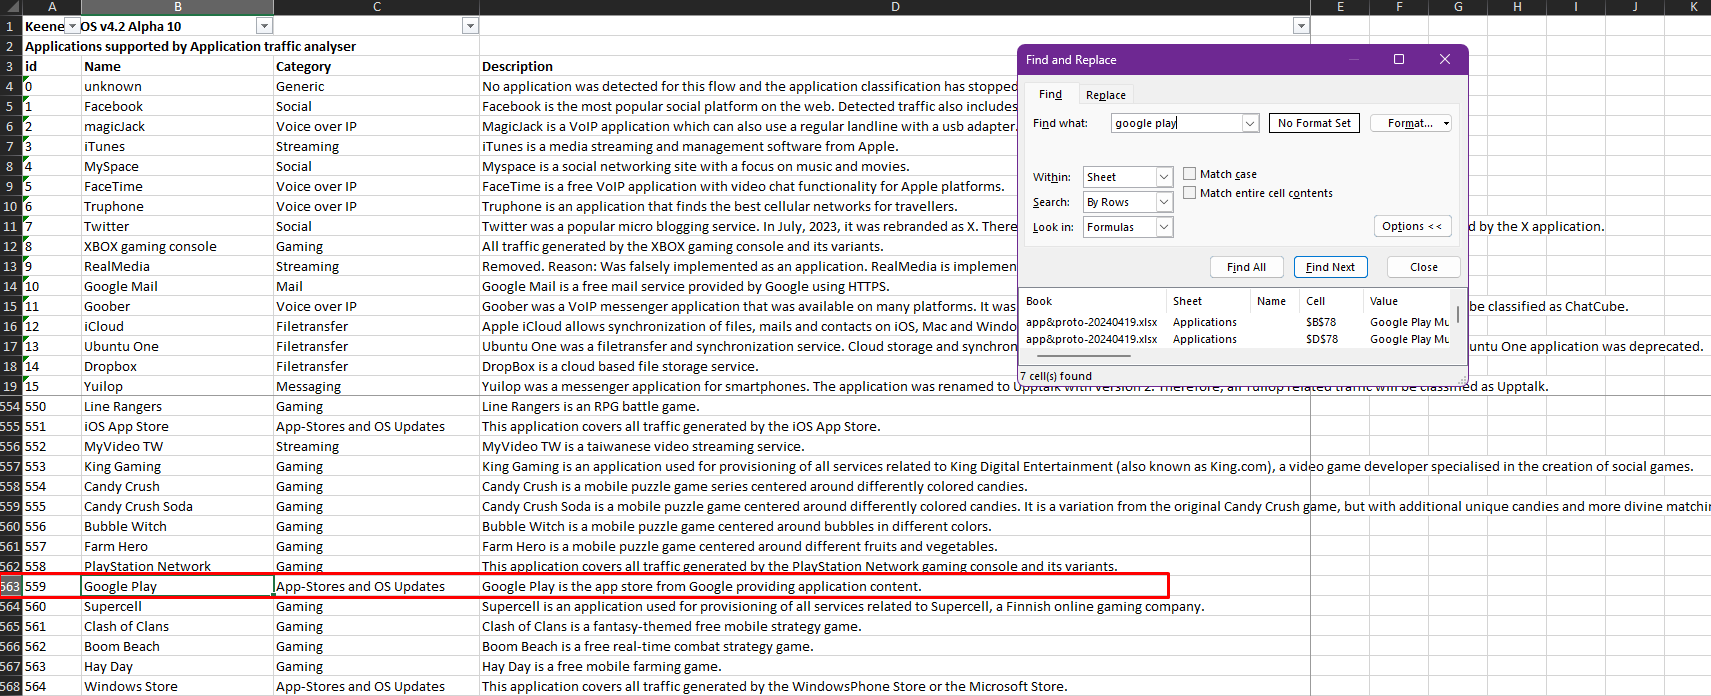Click the Find what text field
Screen dimensions: 1711x696
pyautogui.click(x=1176, y=123)
